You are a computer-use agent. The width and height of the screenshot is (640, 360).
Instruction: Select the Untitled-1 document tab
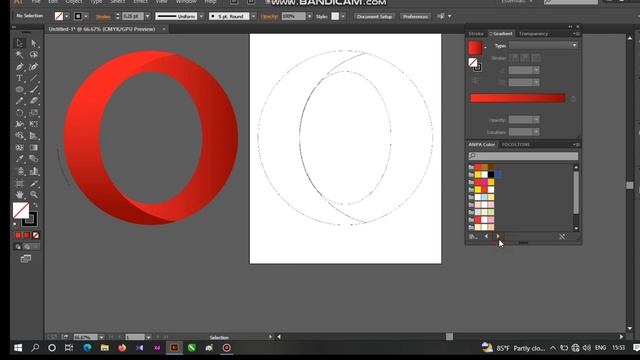click(x=102, y=29)
